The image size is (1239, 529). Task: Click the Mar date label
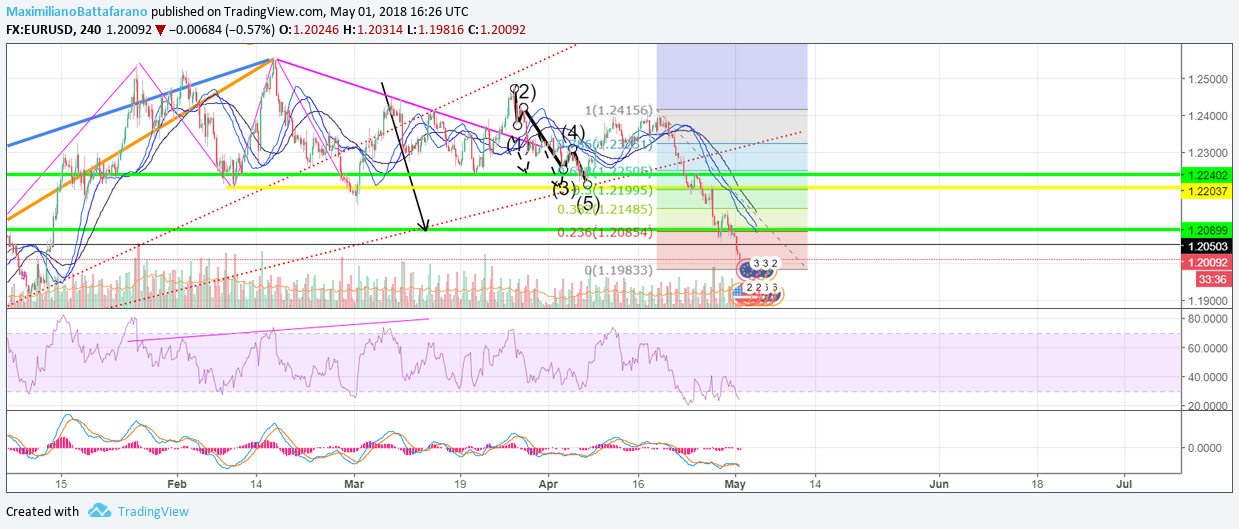point(355,482)
